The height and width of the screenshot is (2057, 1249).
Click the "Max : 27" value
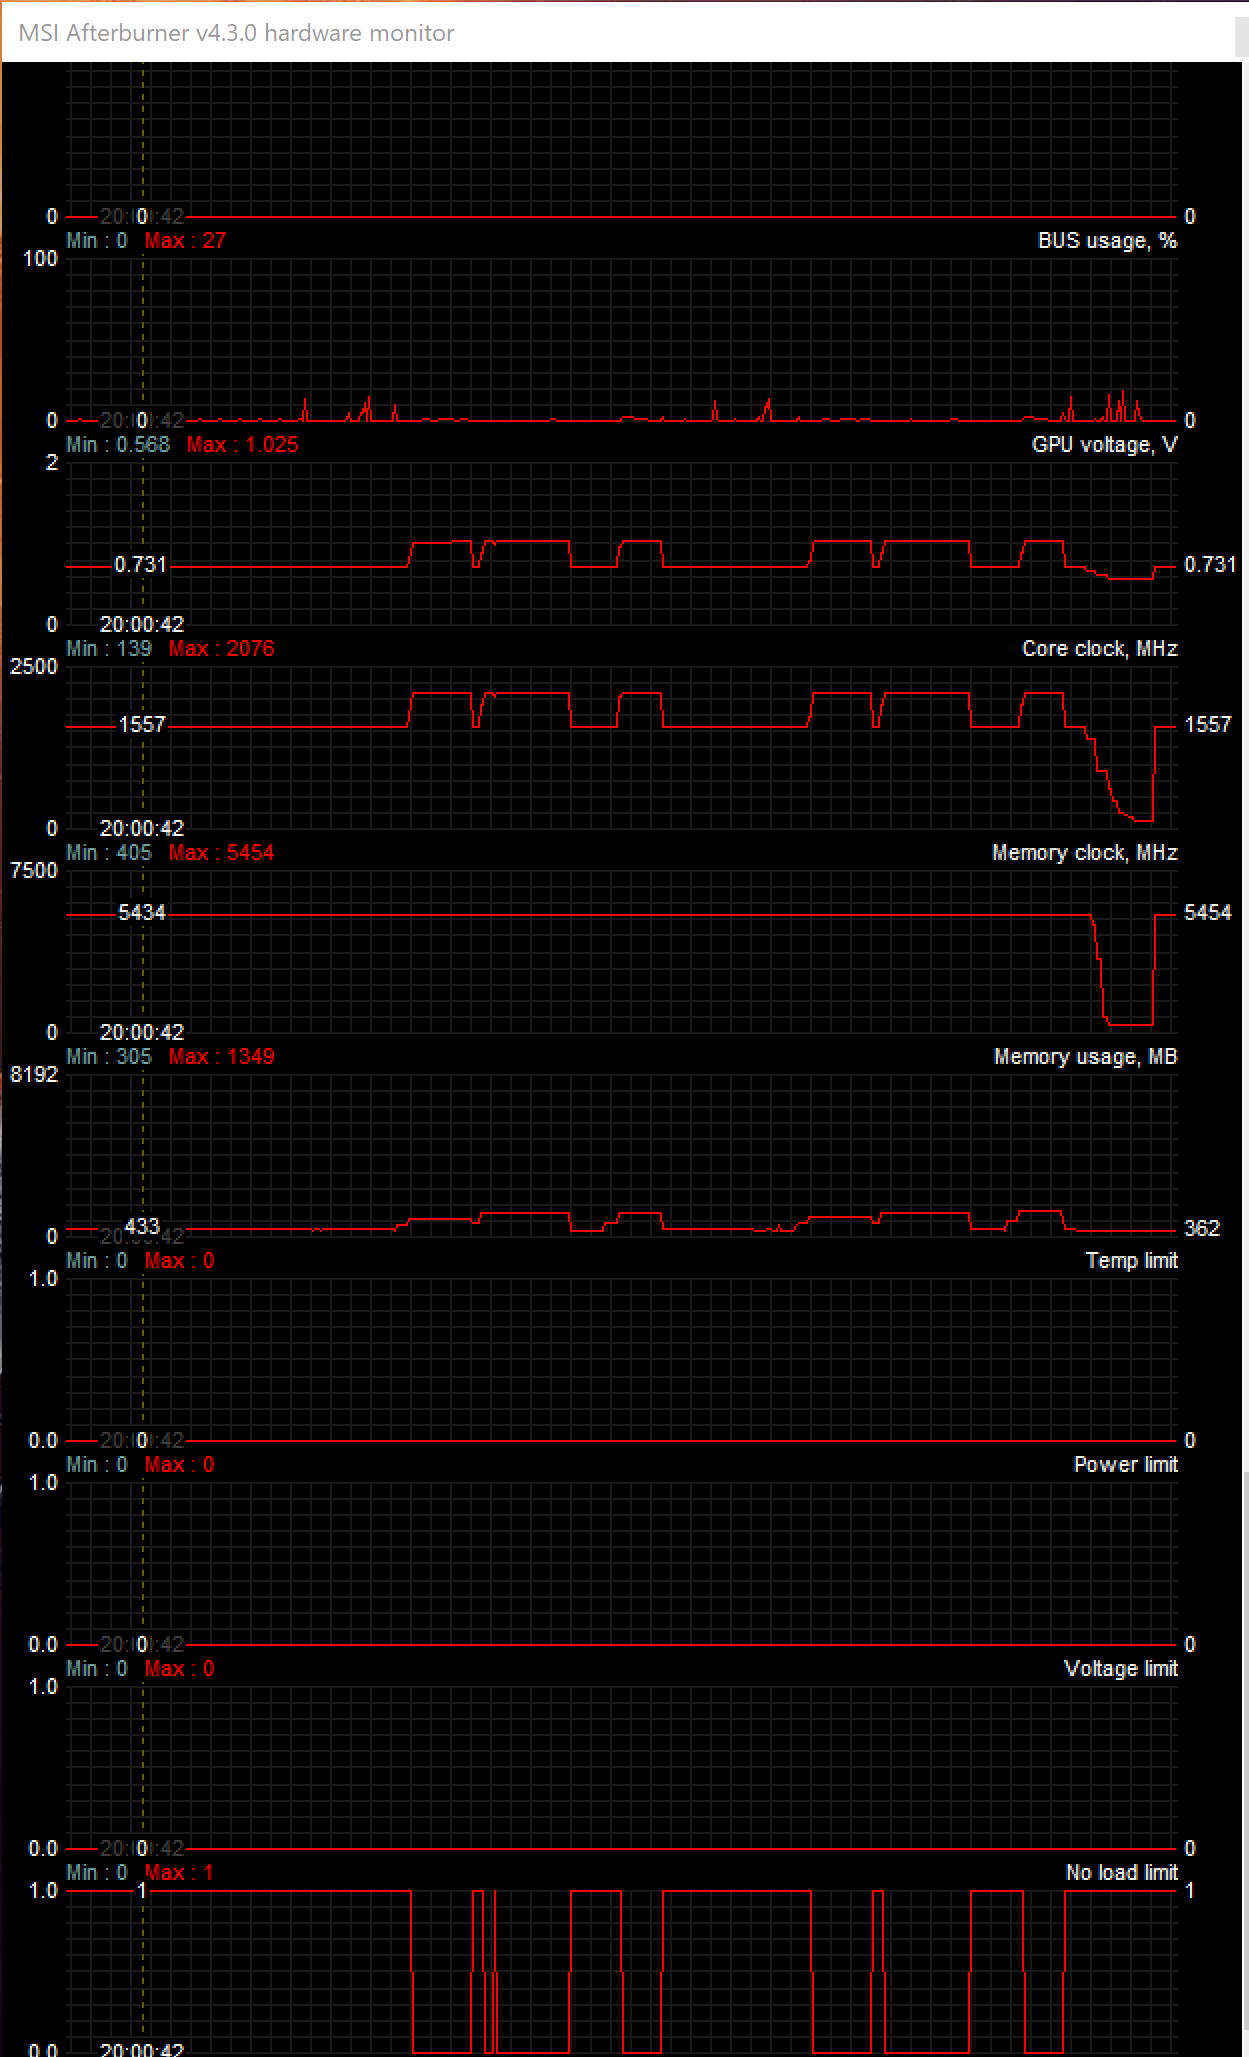(x=185, y=241)
